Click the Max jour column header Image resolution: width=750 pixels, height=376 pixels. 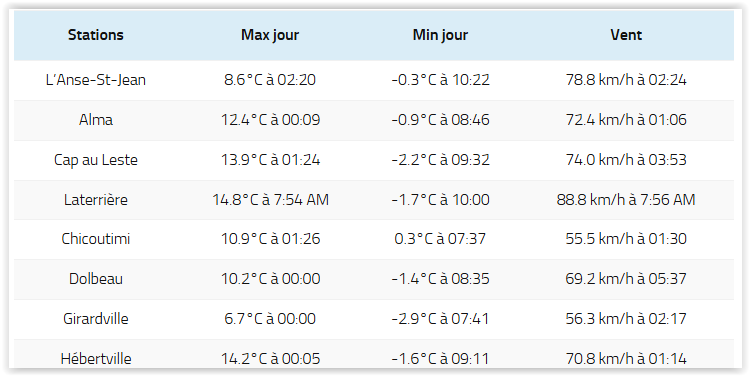[270, 35]
